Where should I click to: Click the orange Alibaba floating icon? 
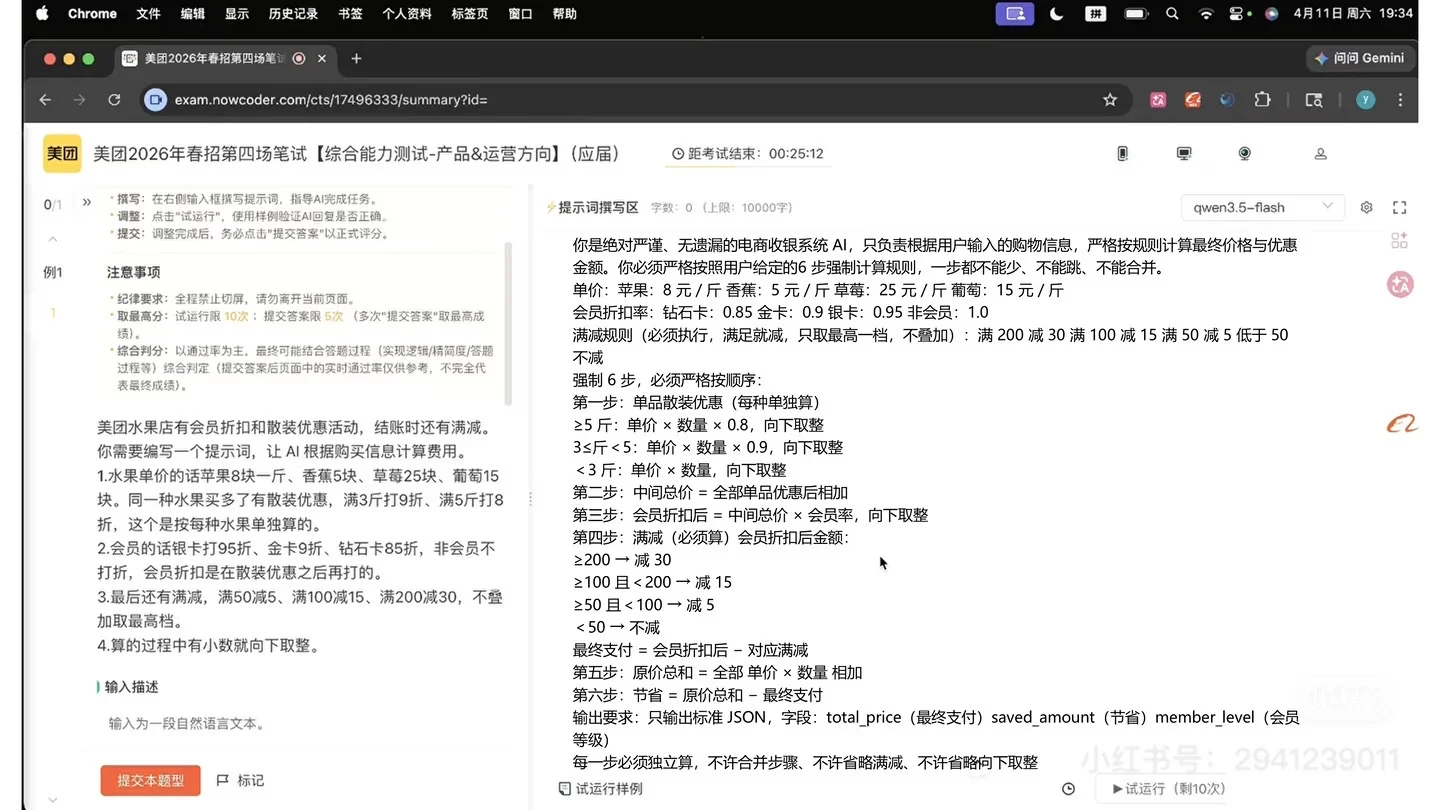1401,425
